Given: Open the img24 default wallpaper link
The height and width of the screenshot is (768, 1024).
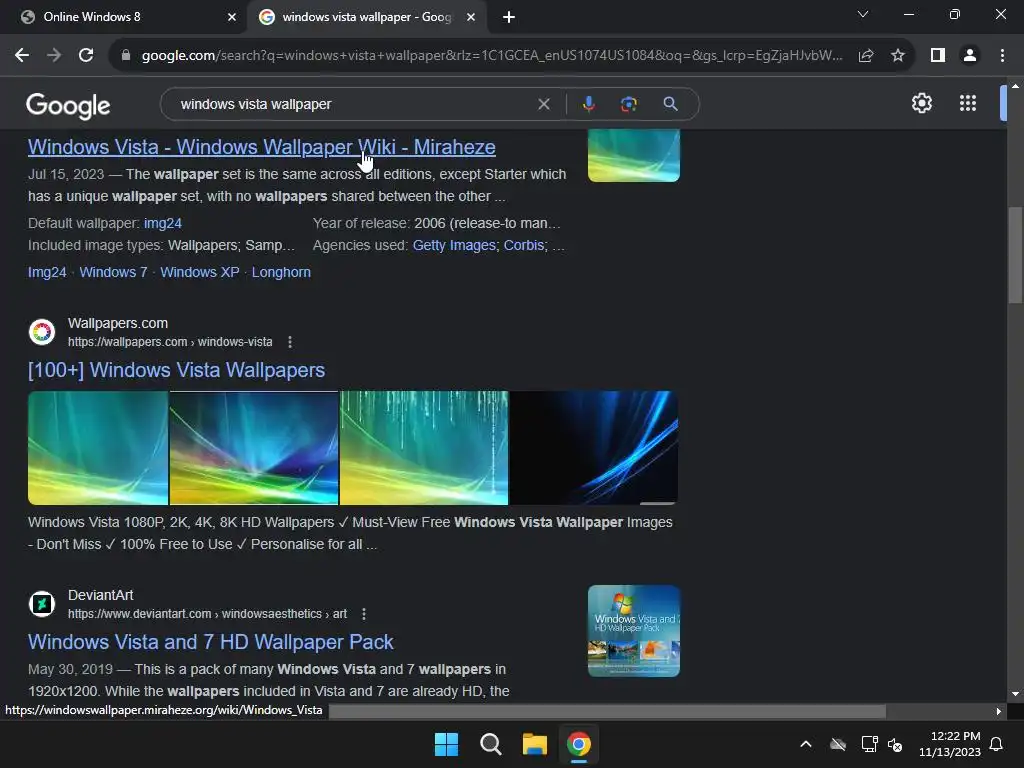Looking at the screenshot, I should (x=163, y=223).
